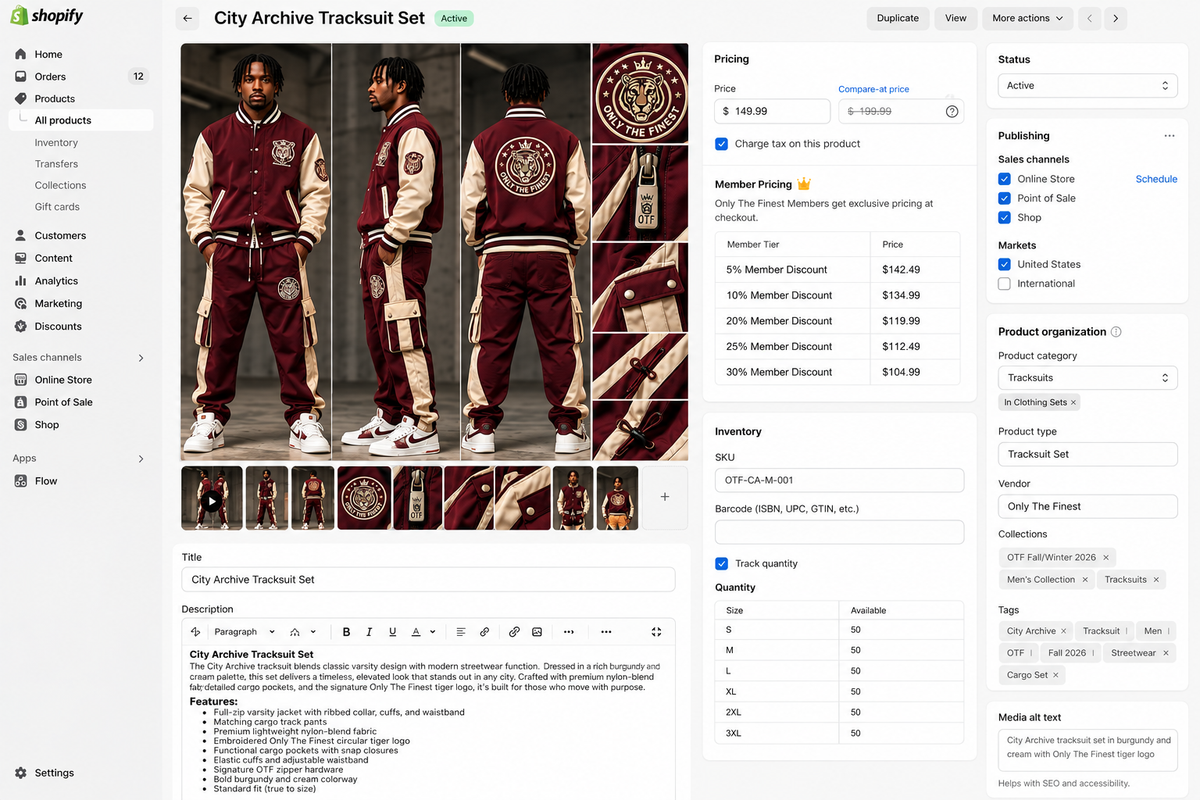
Task: Expand Apps section in sidebar
Action: [x=140, y=458]
